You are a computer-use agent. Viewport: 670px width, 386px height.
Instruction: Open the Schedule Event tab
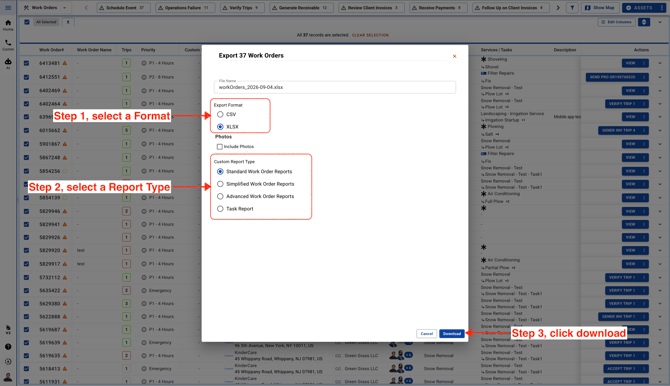[x=123, y=8]
